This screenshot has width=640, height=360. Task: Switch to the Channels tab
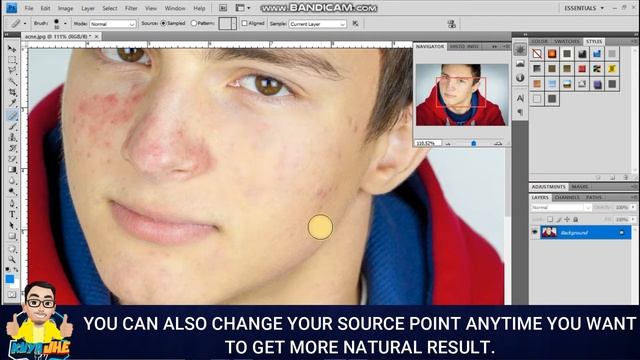(567, 197)
